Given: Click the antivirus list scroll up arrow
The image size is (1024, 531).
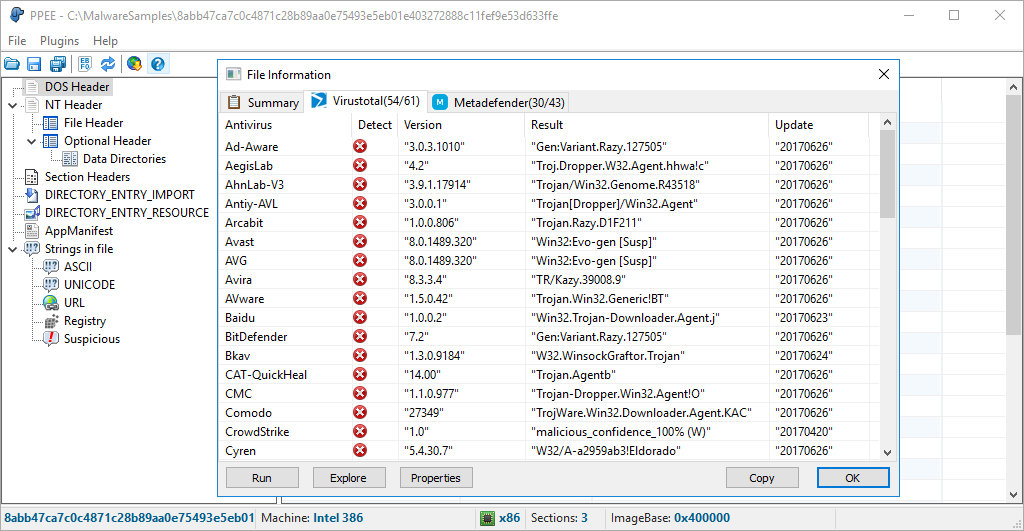Looking at the screenshot, I should click(887, 121).
